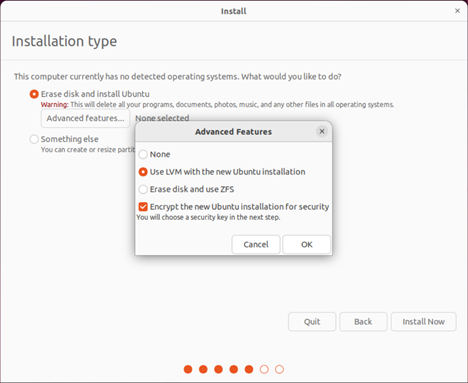Click the Quit button
Viewport: 468px width, 383px height.
click(312, 322)
